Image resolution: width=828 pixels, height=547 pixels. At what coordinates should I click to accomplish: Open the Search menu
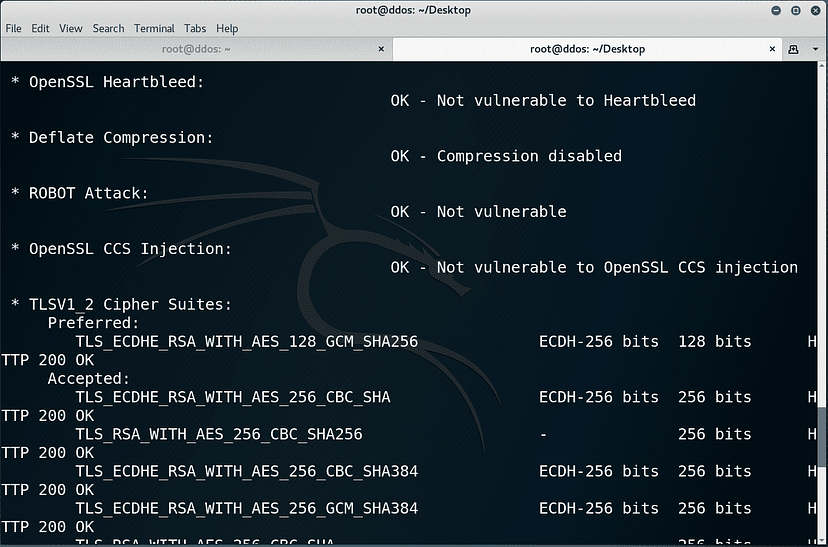click(x=108, y=29)
